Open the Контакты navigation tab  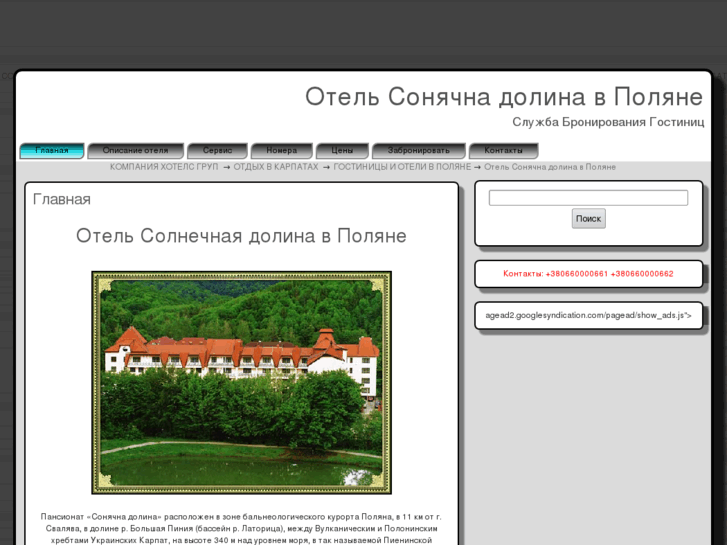point(503,151)
